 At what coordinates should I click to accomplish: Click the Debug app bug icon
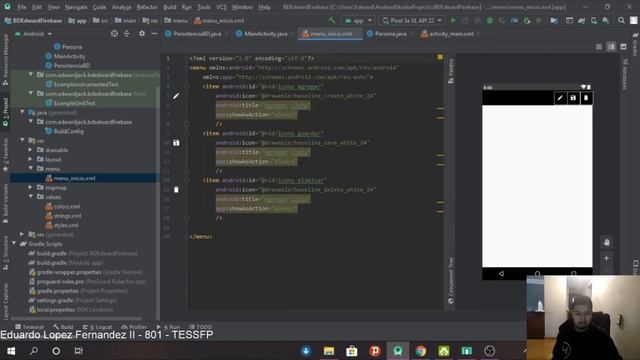pos(489,20)
